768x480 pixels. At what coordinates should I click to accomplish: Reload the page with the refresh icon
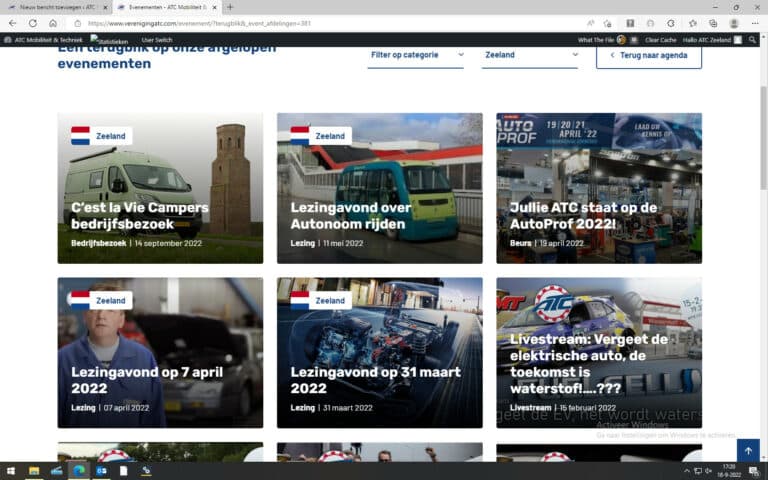[33, 23]
